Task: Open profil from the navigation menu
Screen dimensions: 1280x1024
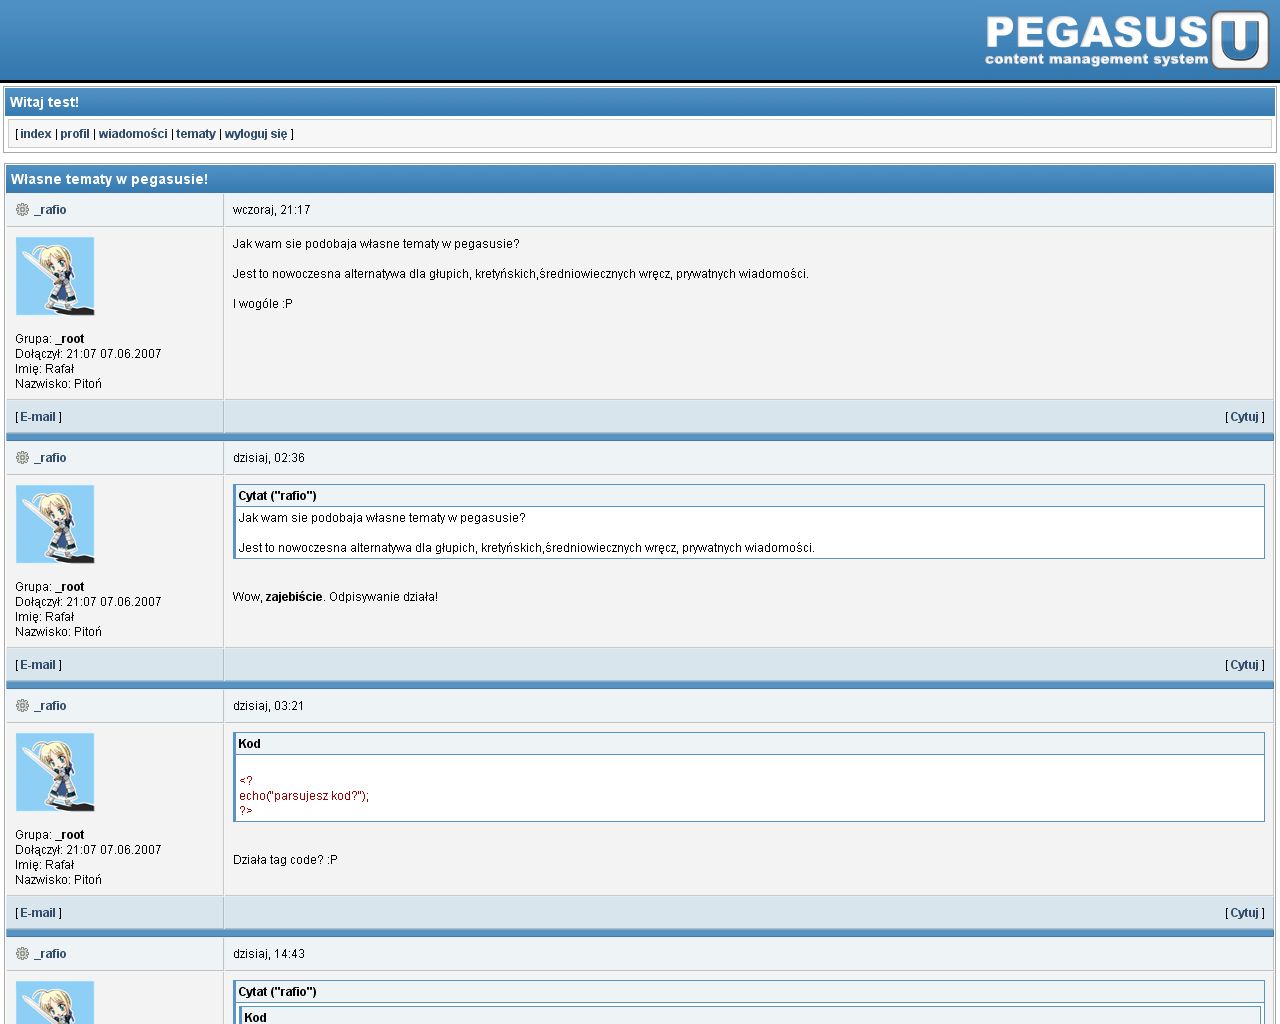Action: coord(75,134)
